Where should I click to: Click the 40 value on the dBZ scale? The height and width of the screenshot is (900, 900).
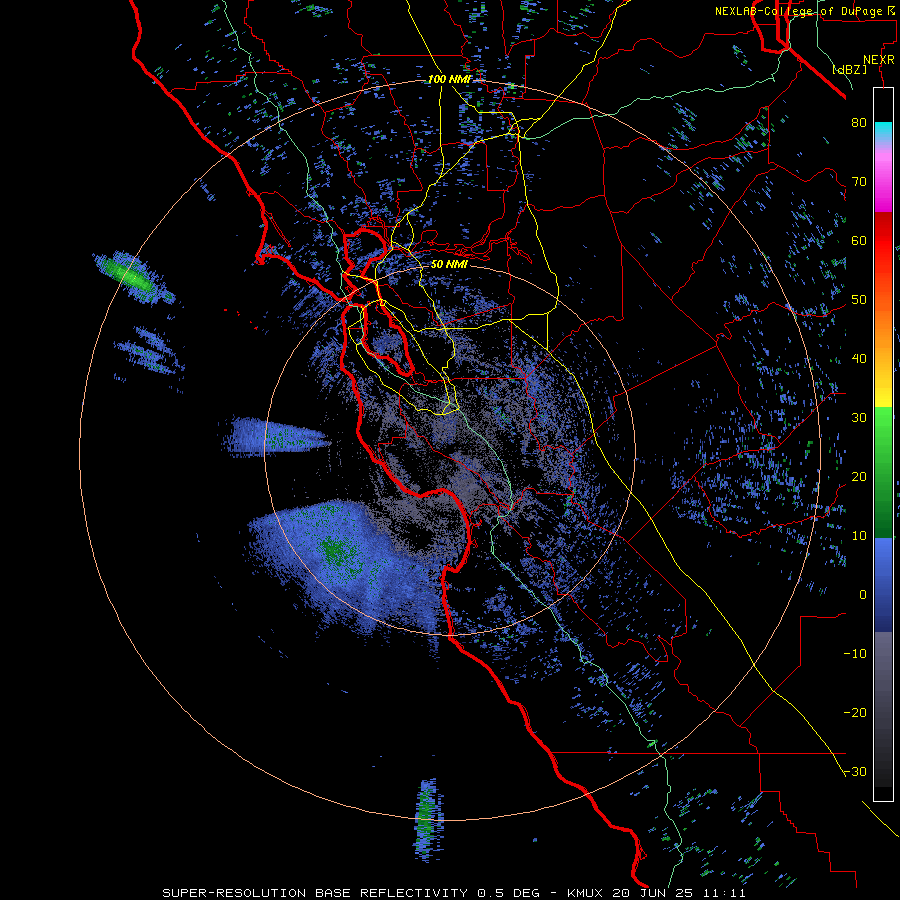(859, 358)
